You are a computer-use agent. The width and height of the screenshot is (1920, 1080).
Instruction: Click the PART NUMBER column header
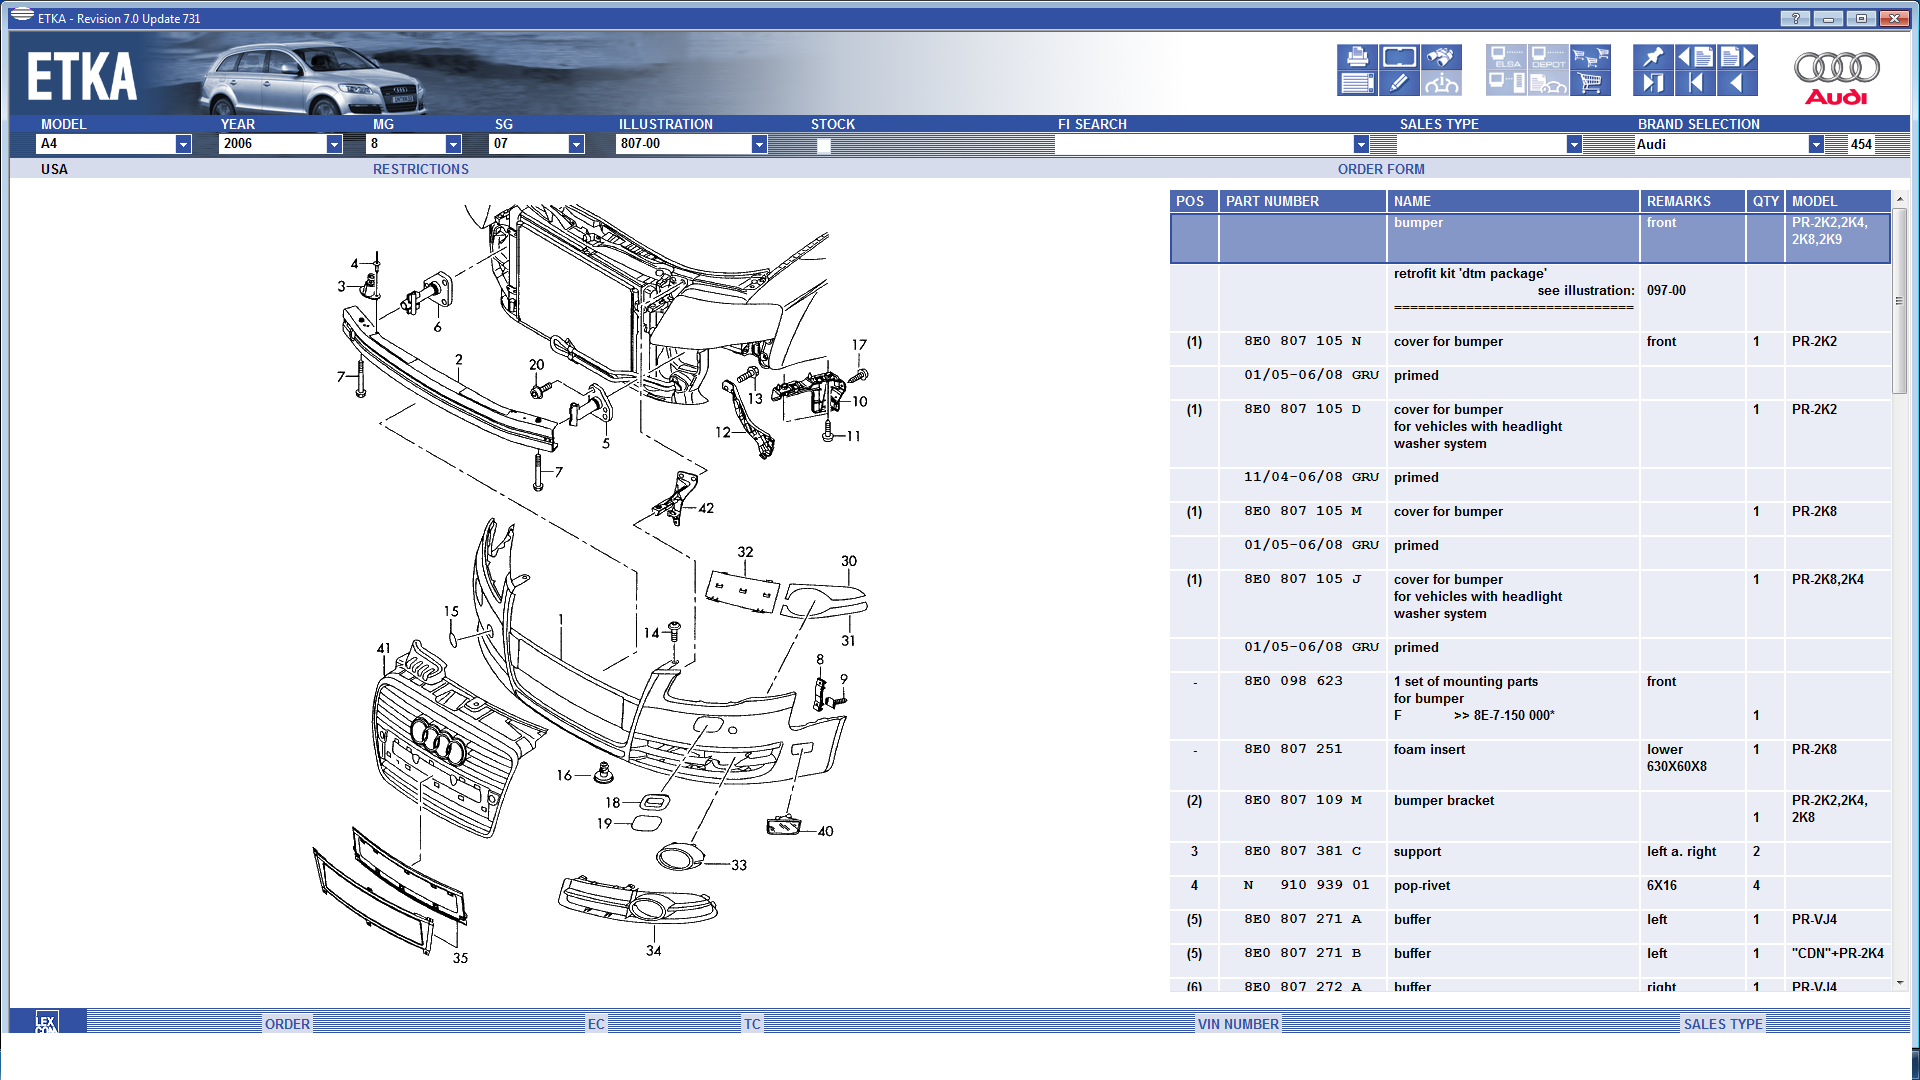coord(1303,201)
